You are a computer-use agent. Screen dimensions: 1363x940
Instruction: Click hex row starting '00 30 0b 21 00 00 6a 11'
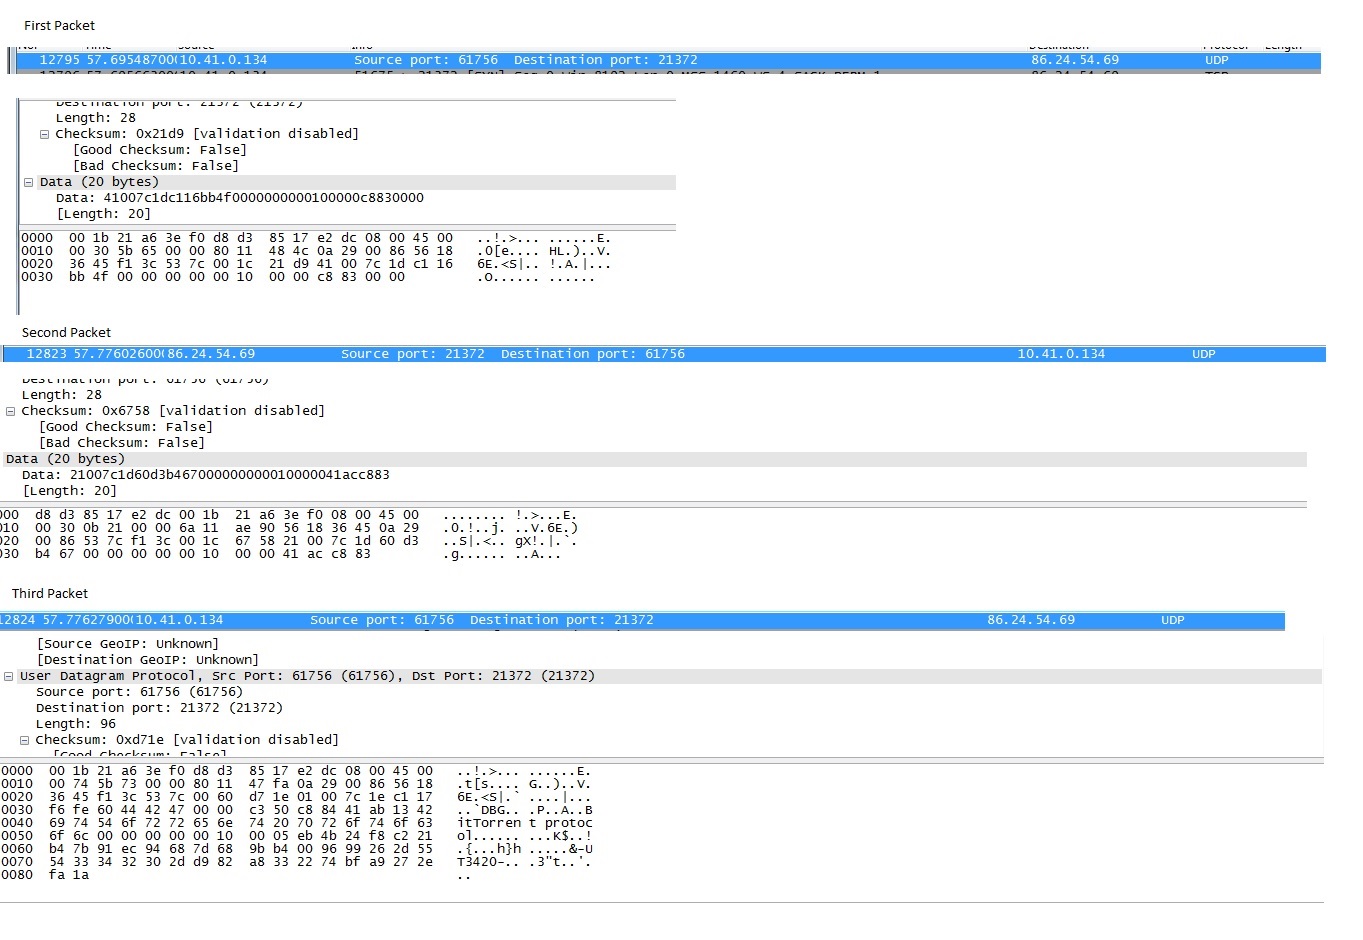tap(290, 528)
